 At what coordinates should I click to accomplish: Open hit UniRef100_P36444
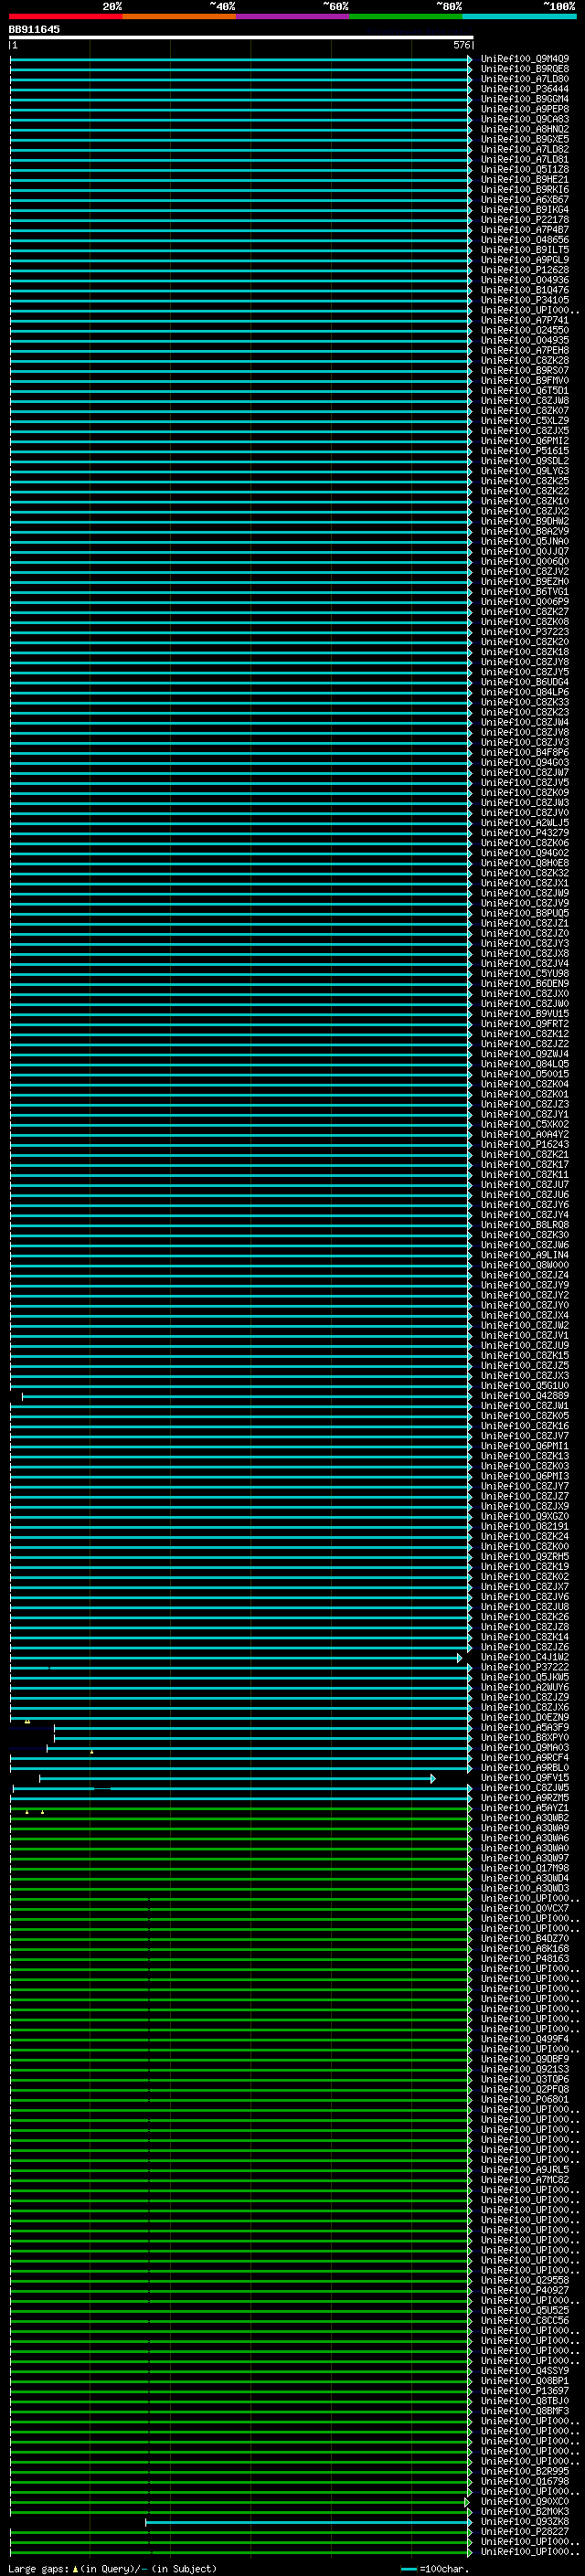(525, 89)
